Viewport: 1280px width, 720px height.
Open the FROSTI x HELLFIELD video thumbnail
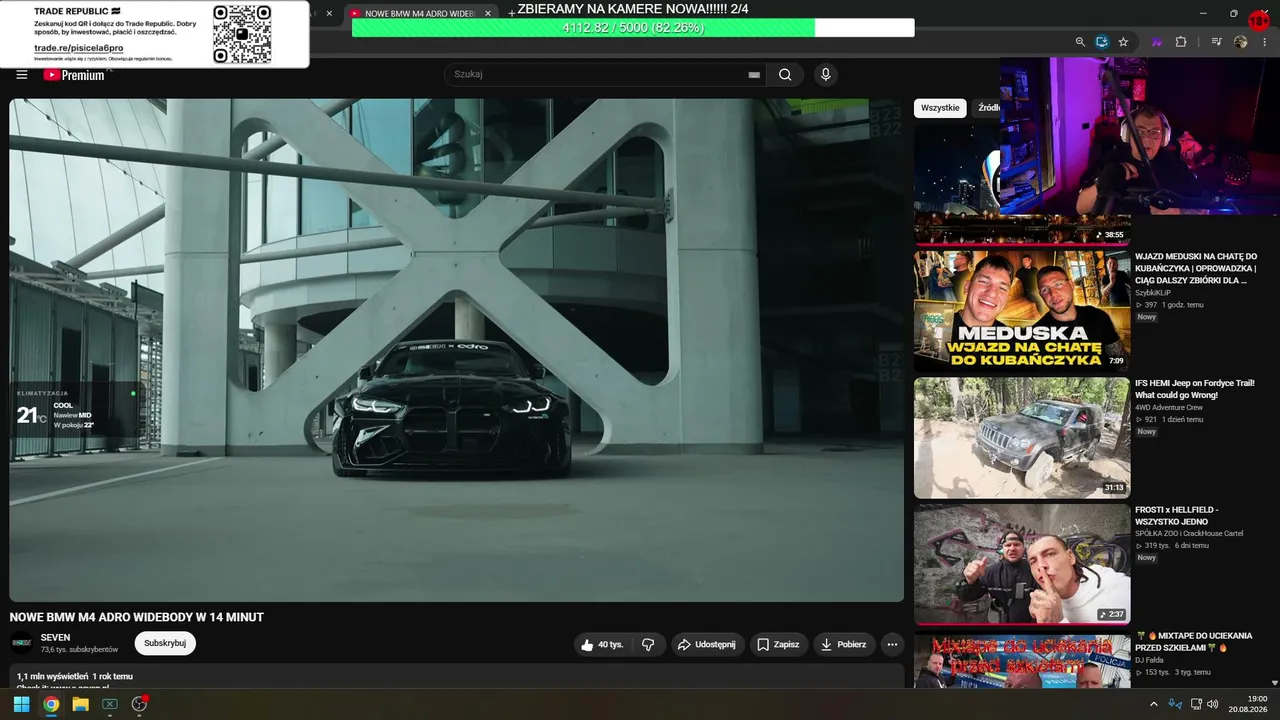pos(1022,564)
